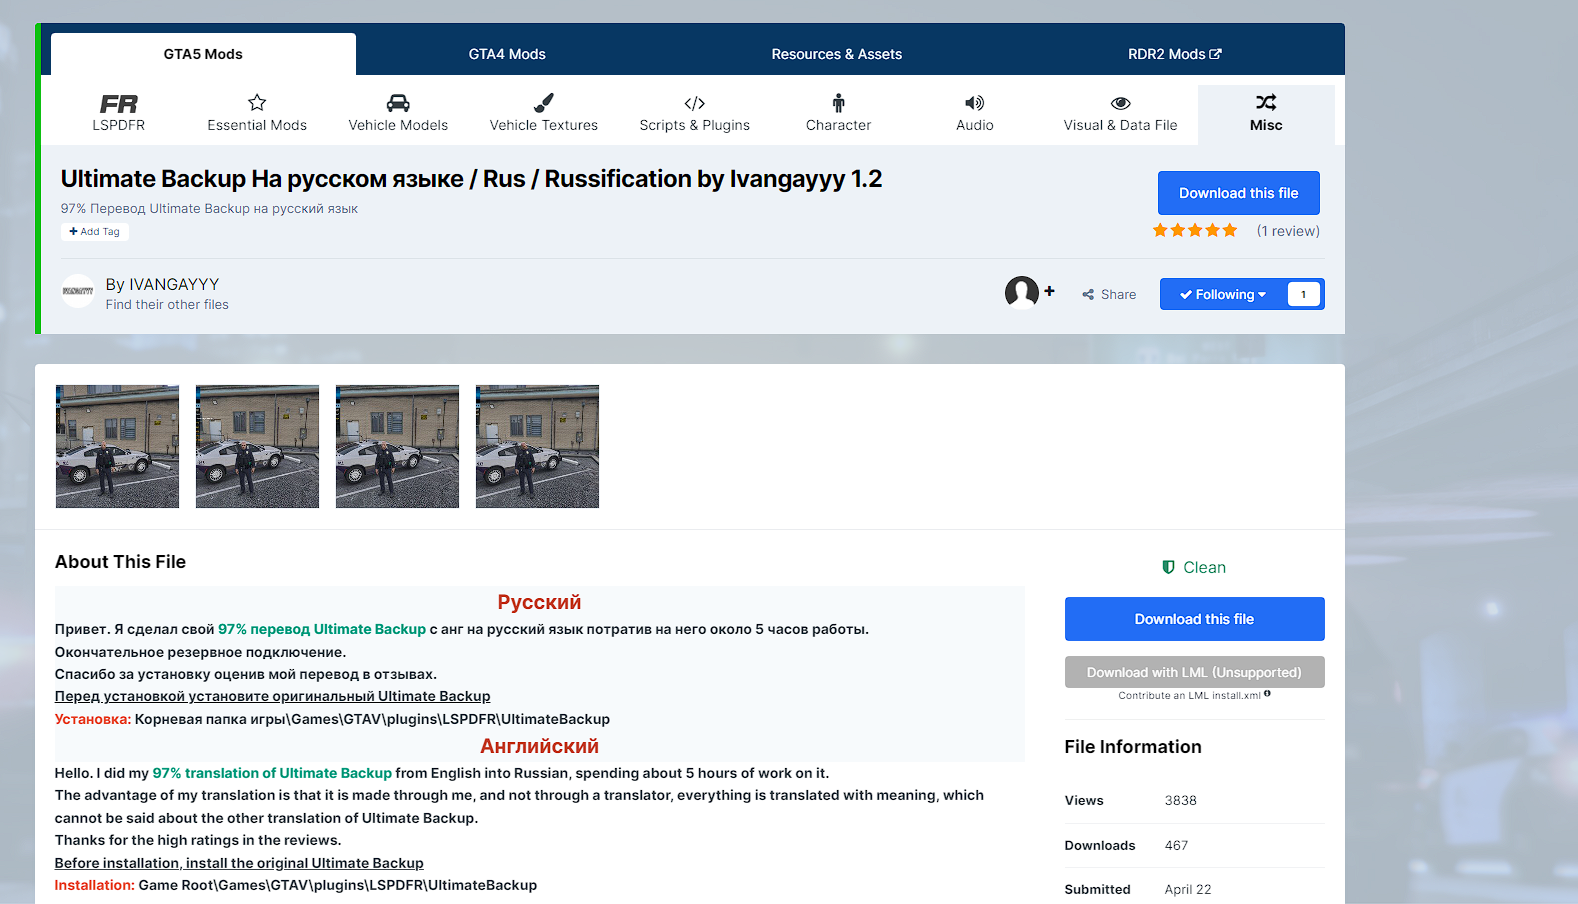1578x904 pixels.
Task: Click the Vehicle Textures paintbrush icon
Action: pyautogui.click(x=544, y=102)
